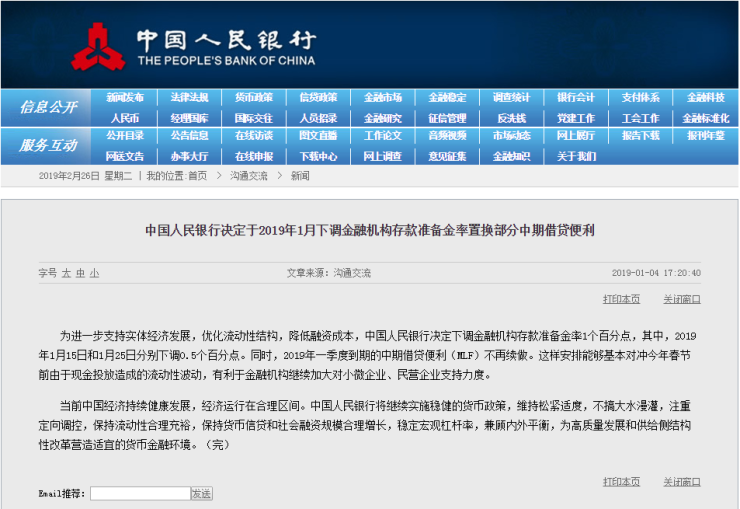Viewport: 740px width, 509px height.
Task: Open the 法律法规 menu item
Action: 189,98
